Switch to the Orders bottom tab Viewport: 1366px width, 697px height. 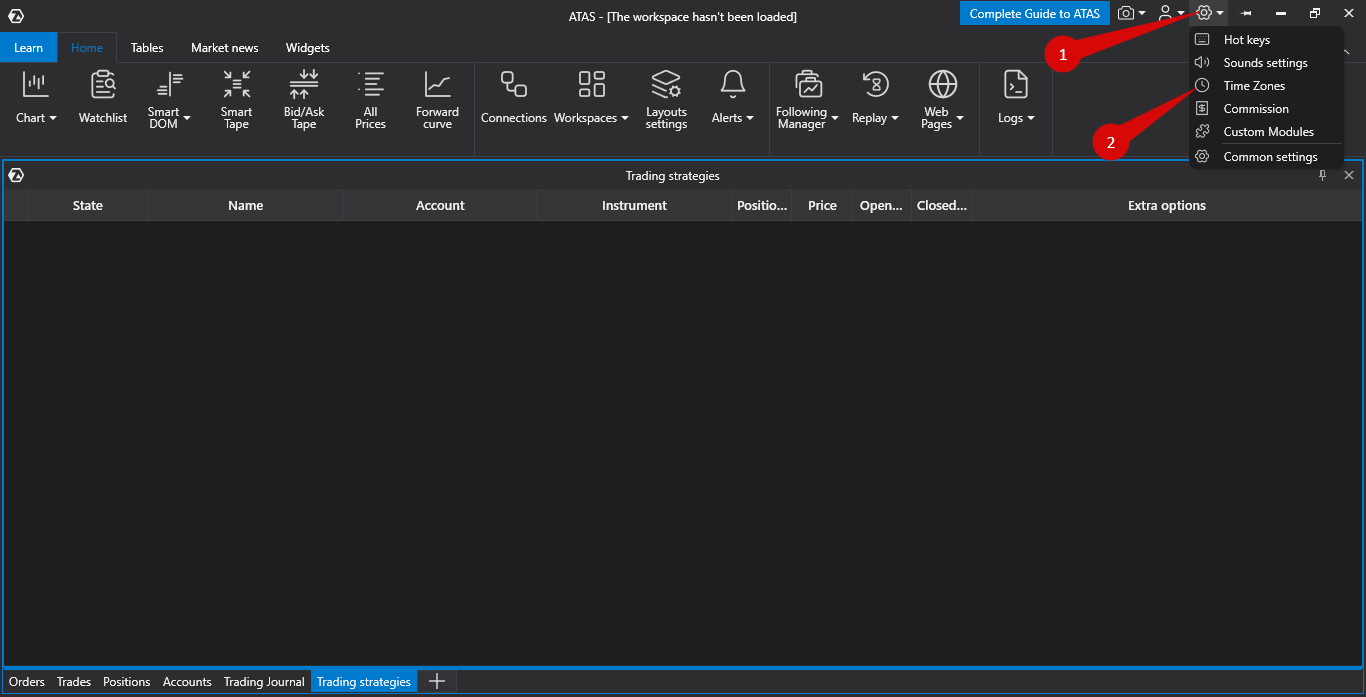(27, 682)
